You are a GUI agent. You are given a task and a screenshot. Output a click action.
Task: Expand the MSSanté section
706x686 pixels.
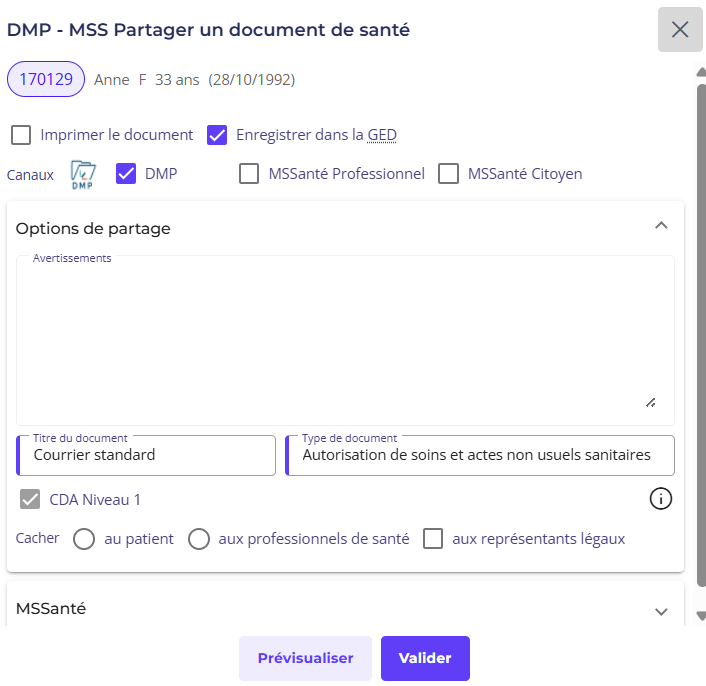coord(660,610)
